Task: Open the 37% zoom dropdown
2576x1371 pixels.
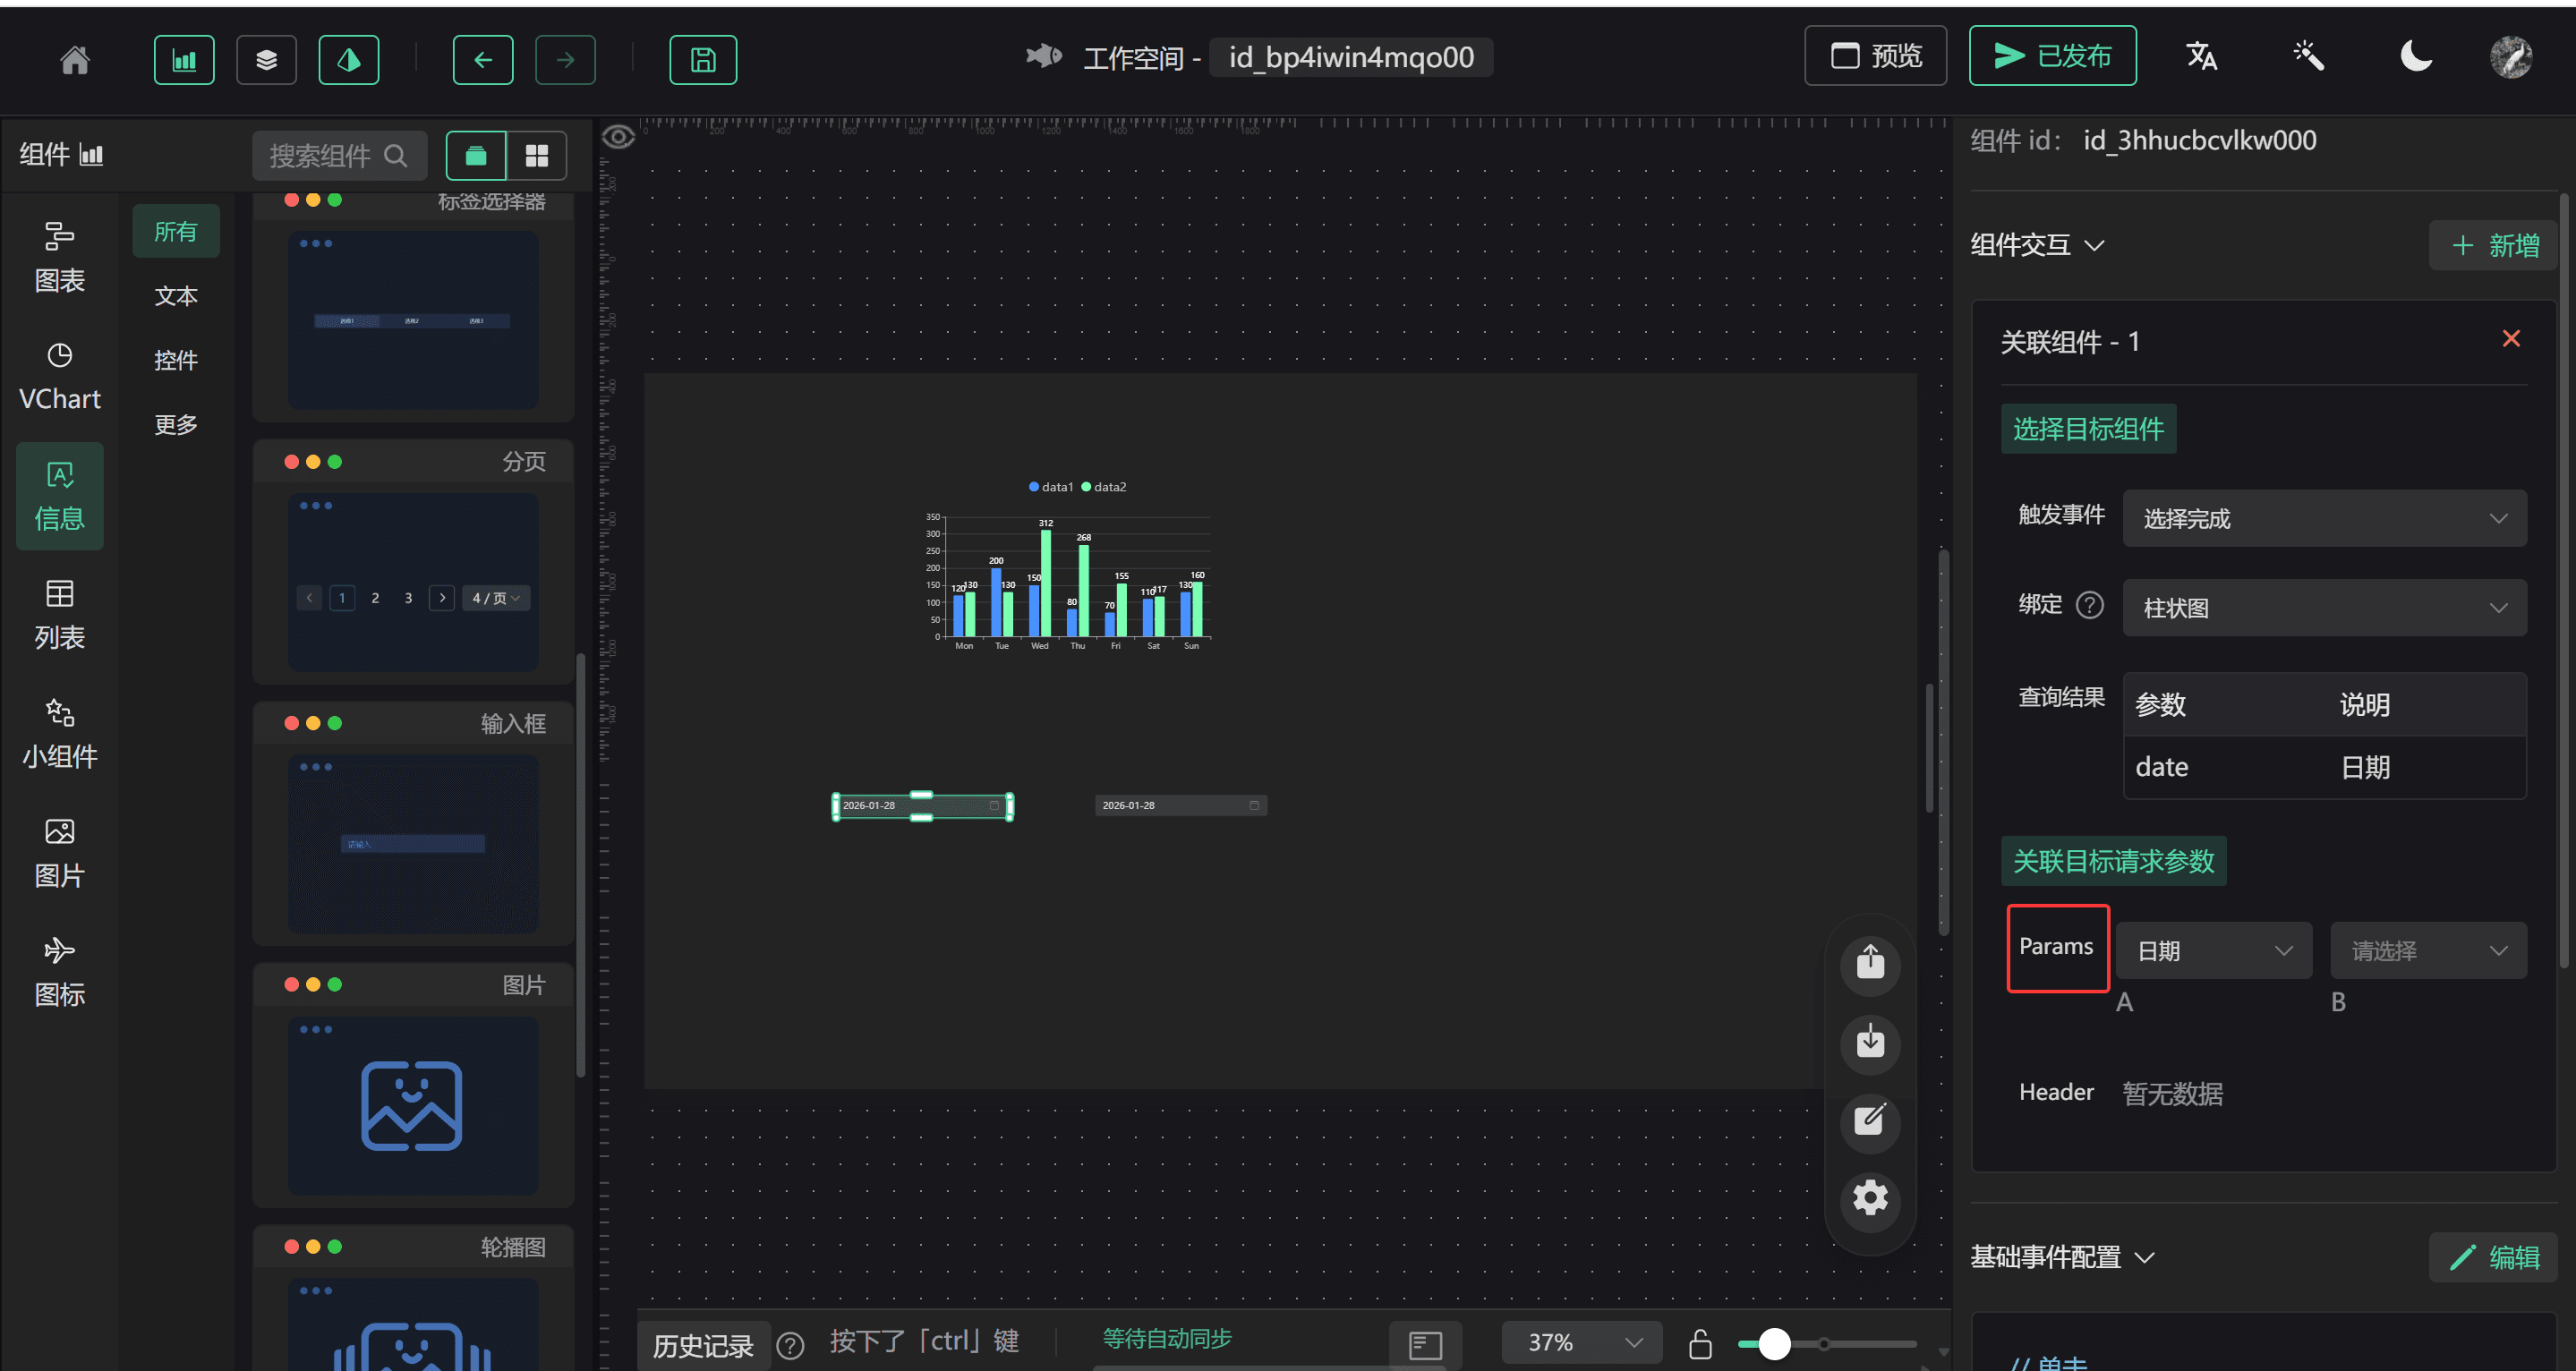Action: click(x=1581, y=1342)
